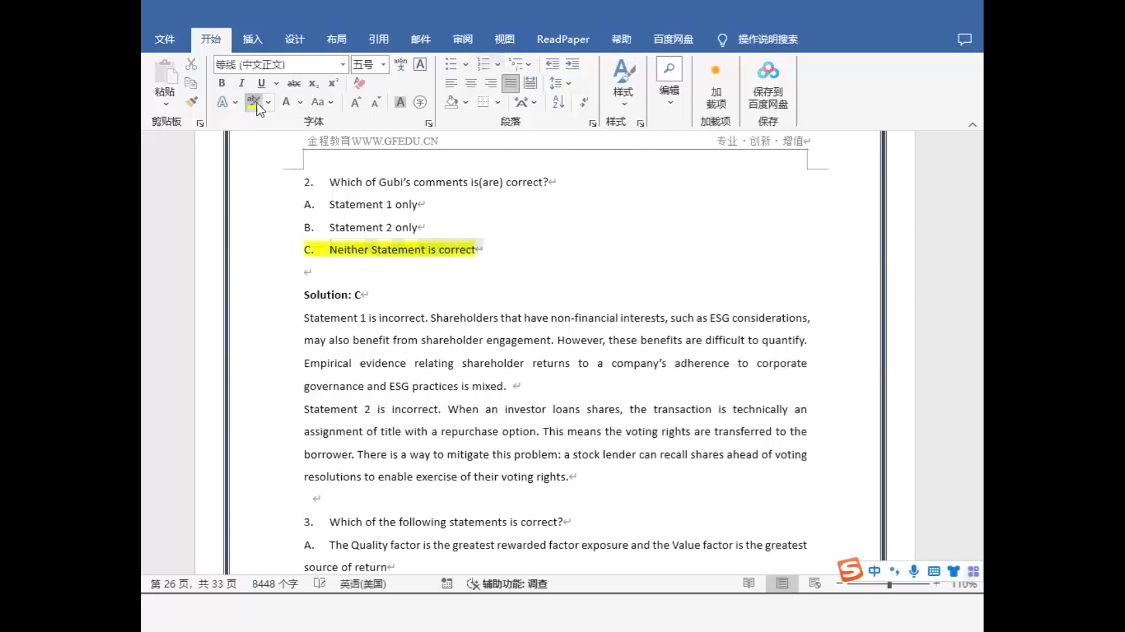
Task: Click the zoom slider in status bar
Action: [889, 584]
